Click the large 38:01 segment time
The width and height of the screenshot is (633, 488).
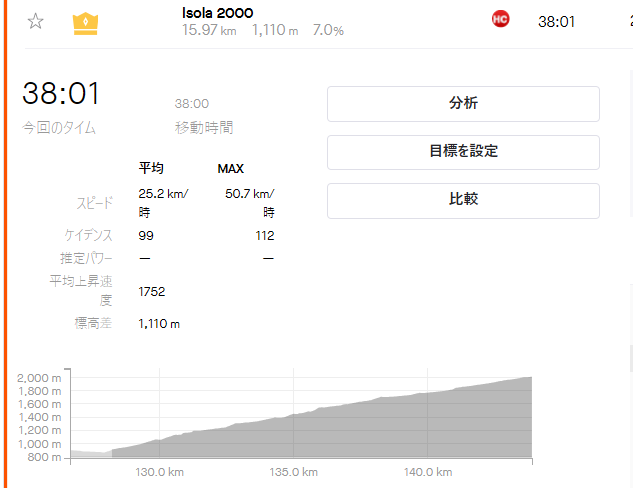61,95
